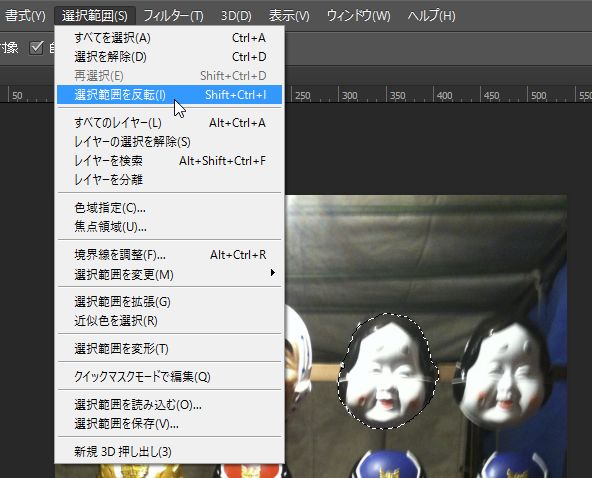Open the 書式(Y) menu
Screen dimensions: 592x478
pyautogui.click(x=25, y=15)
